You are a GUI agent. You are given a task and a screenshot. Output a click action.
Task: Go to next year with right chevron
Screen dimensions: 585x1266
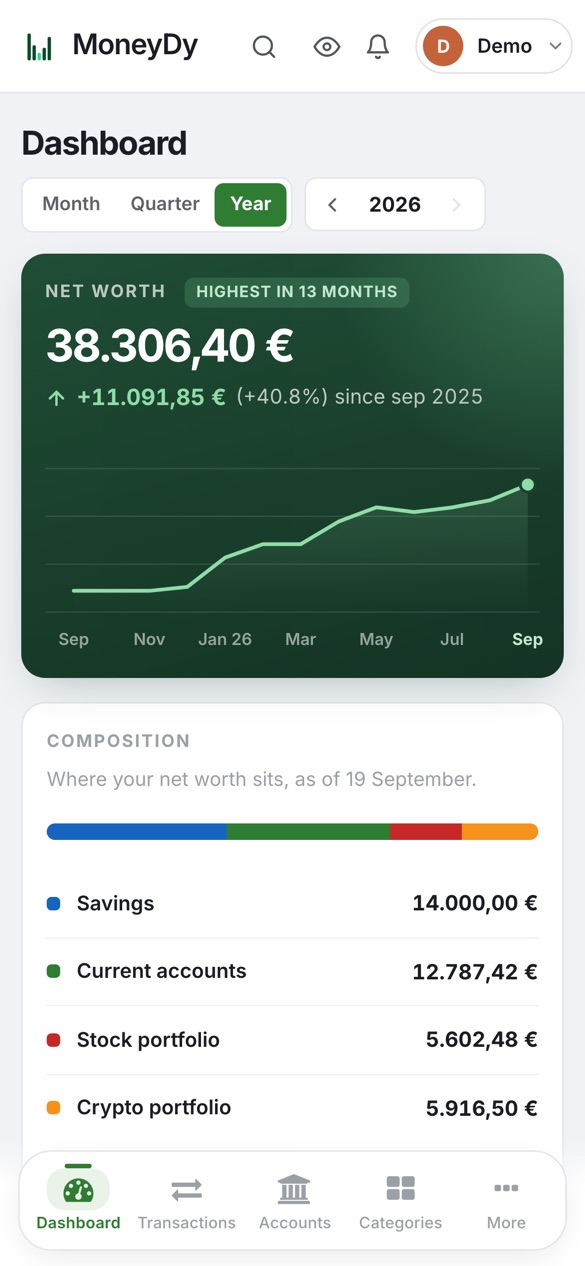point(456,205)
